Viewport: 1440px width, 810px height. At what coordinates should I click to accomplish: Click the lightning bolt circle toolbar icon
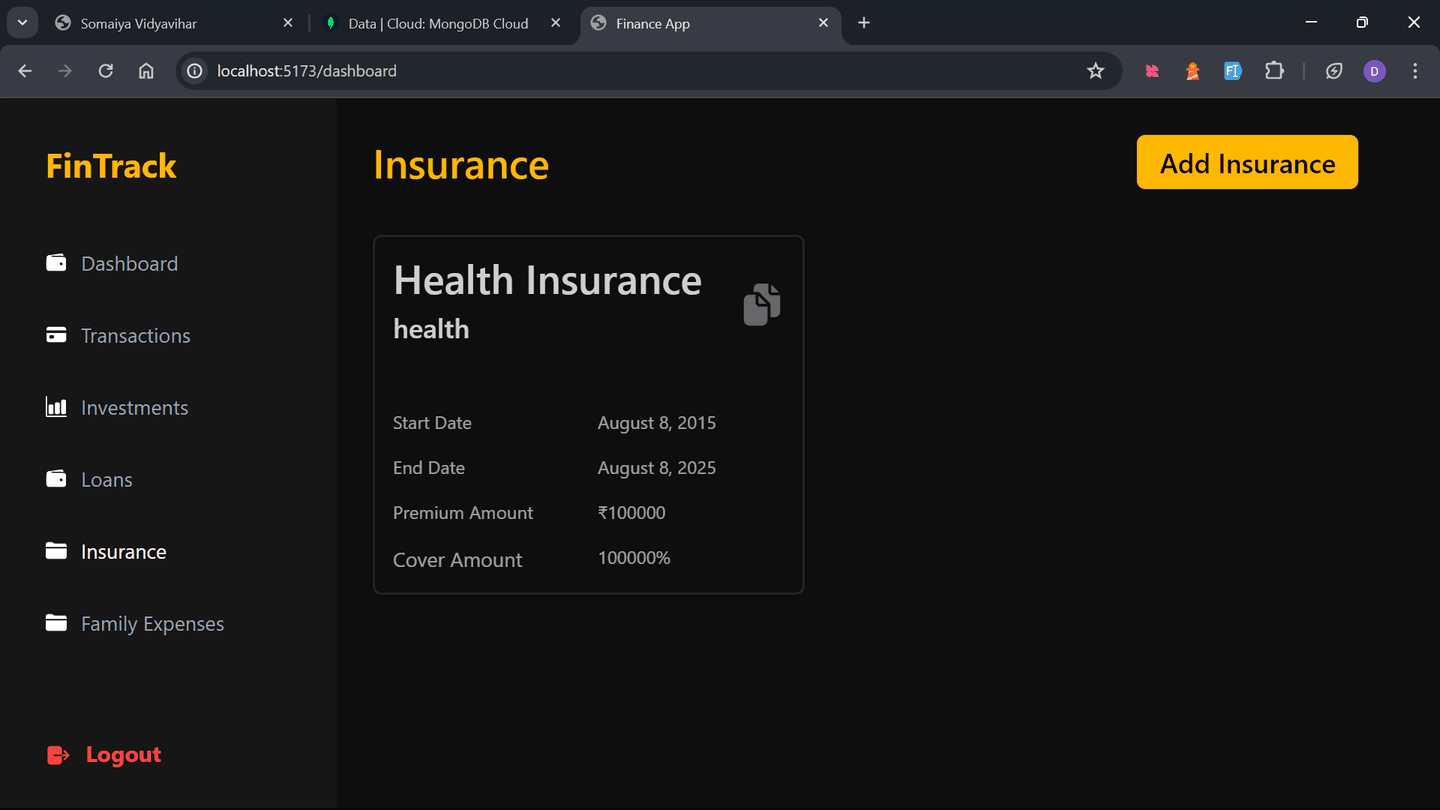pos(1334,71)
